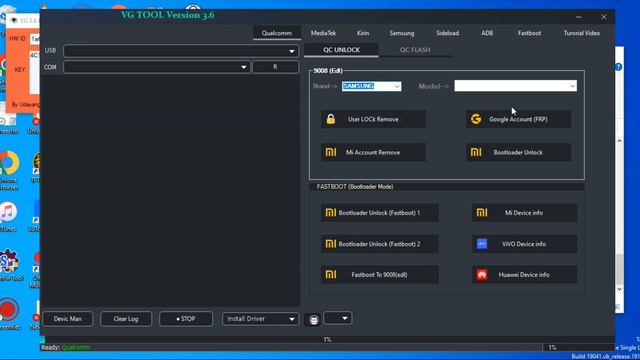
Task: Click the Clear Log button
Action: [x=126, y=319]
